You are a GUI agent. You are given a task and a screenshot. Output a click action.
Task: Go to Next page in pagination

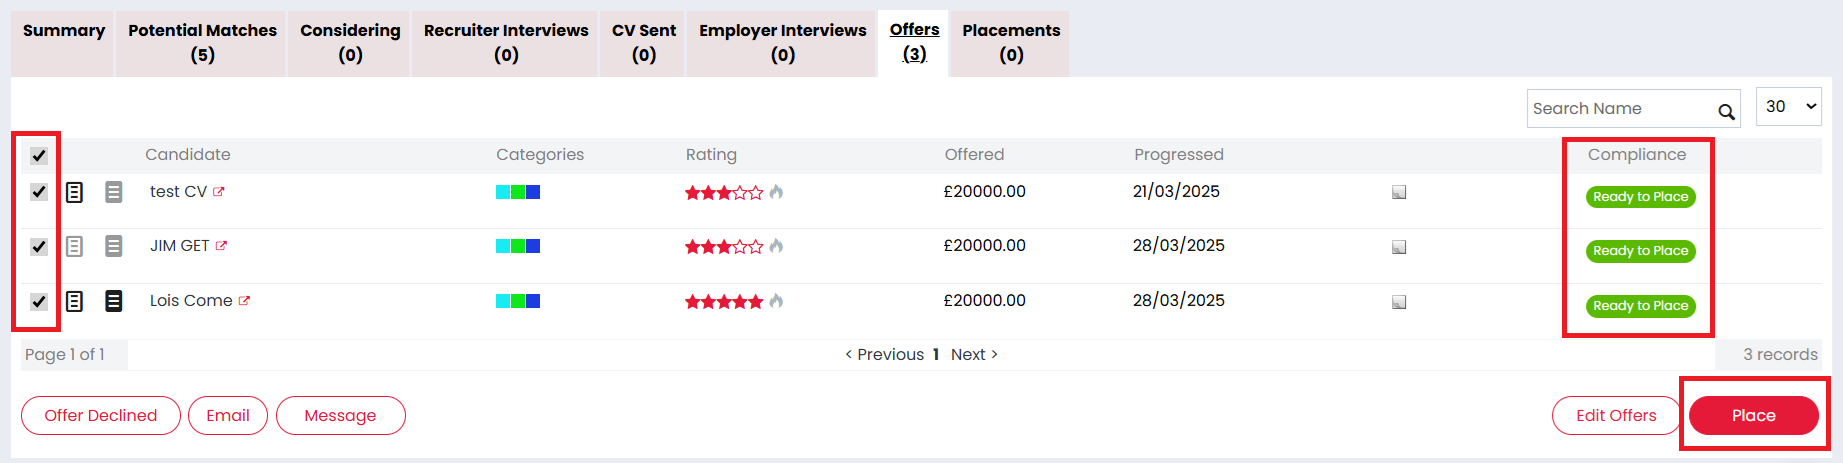coord(974,354)
